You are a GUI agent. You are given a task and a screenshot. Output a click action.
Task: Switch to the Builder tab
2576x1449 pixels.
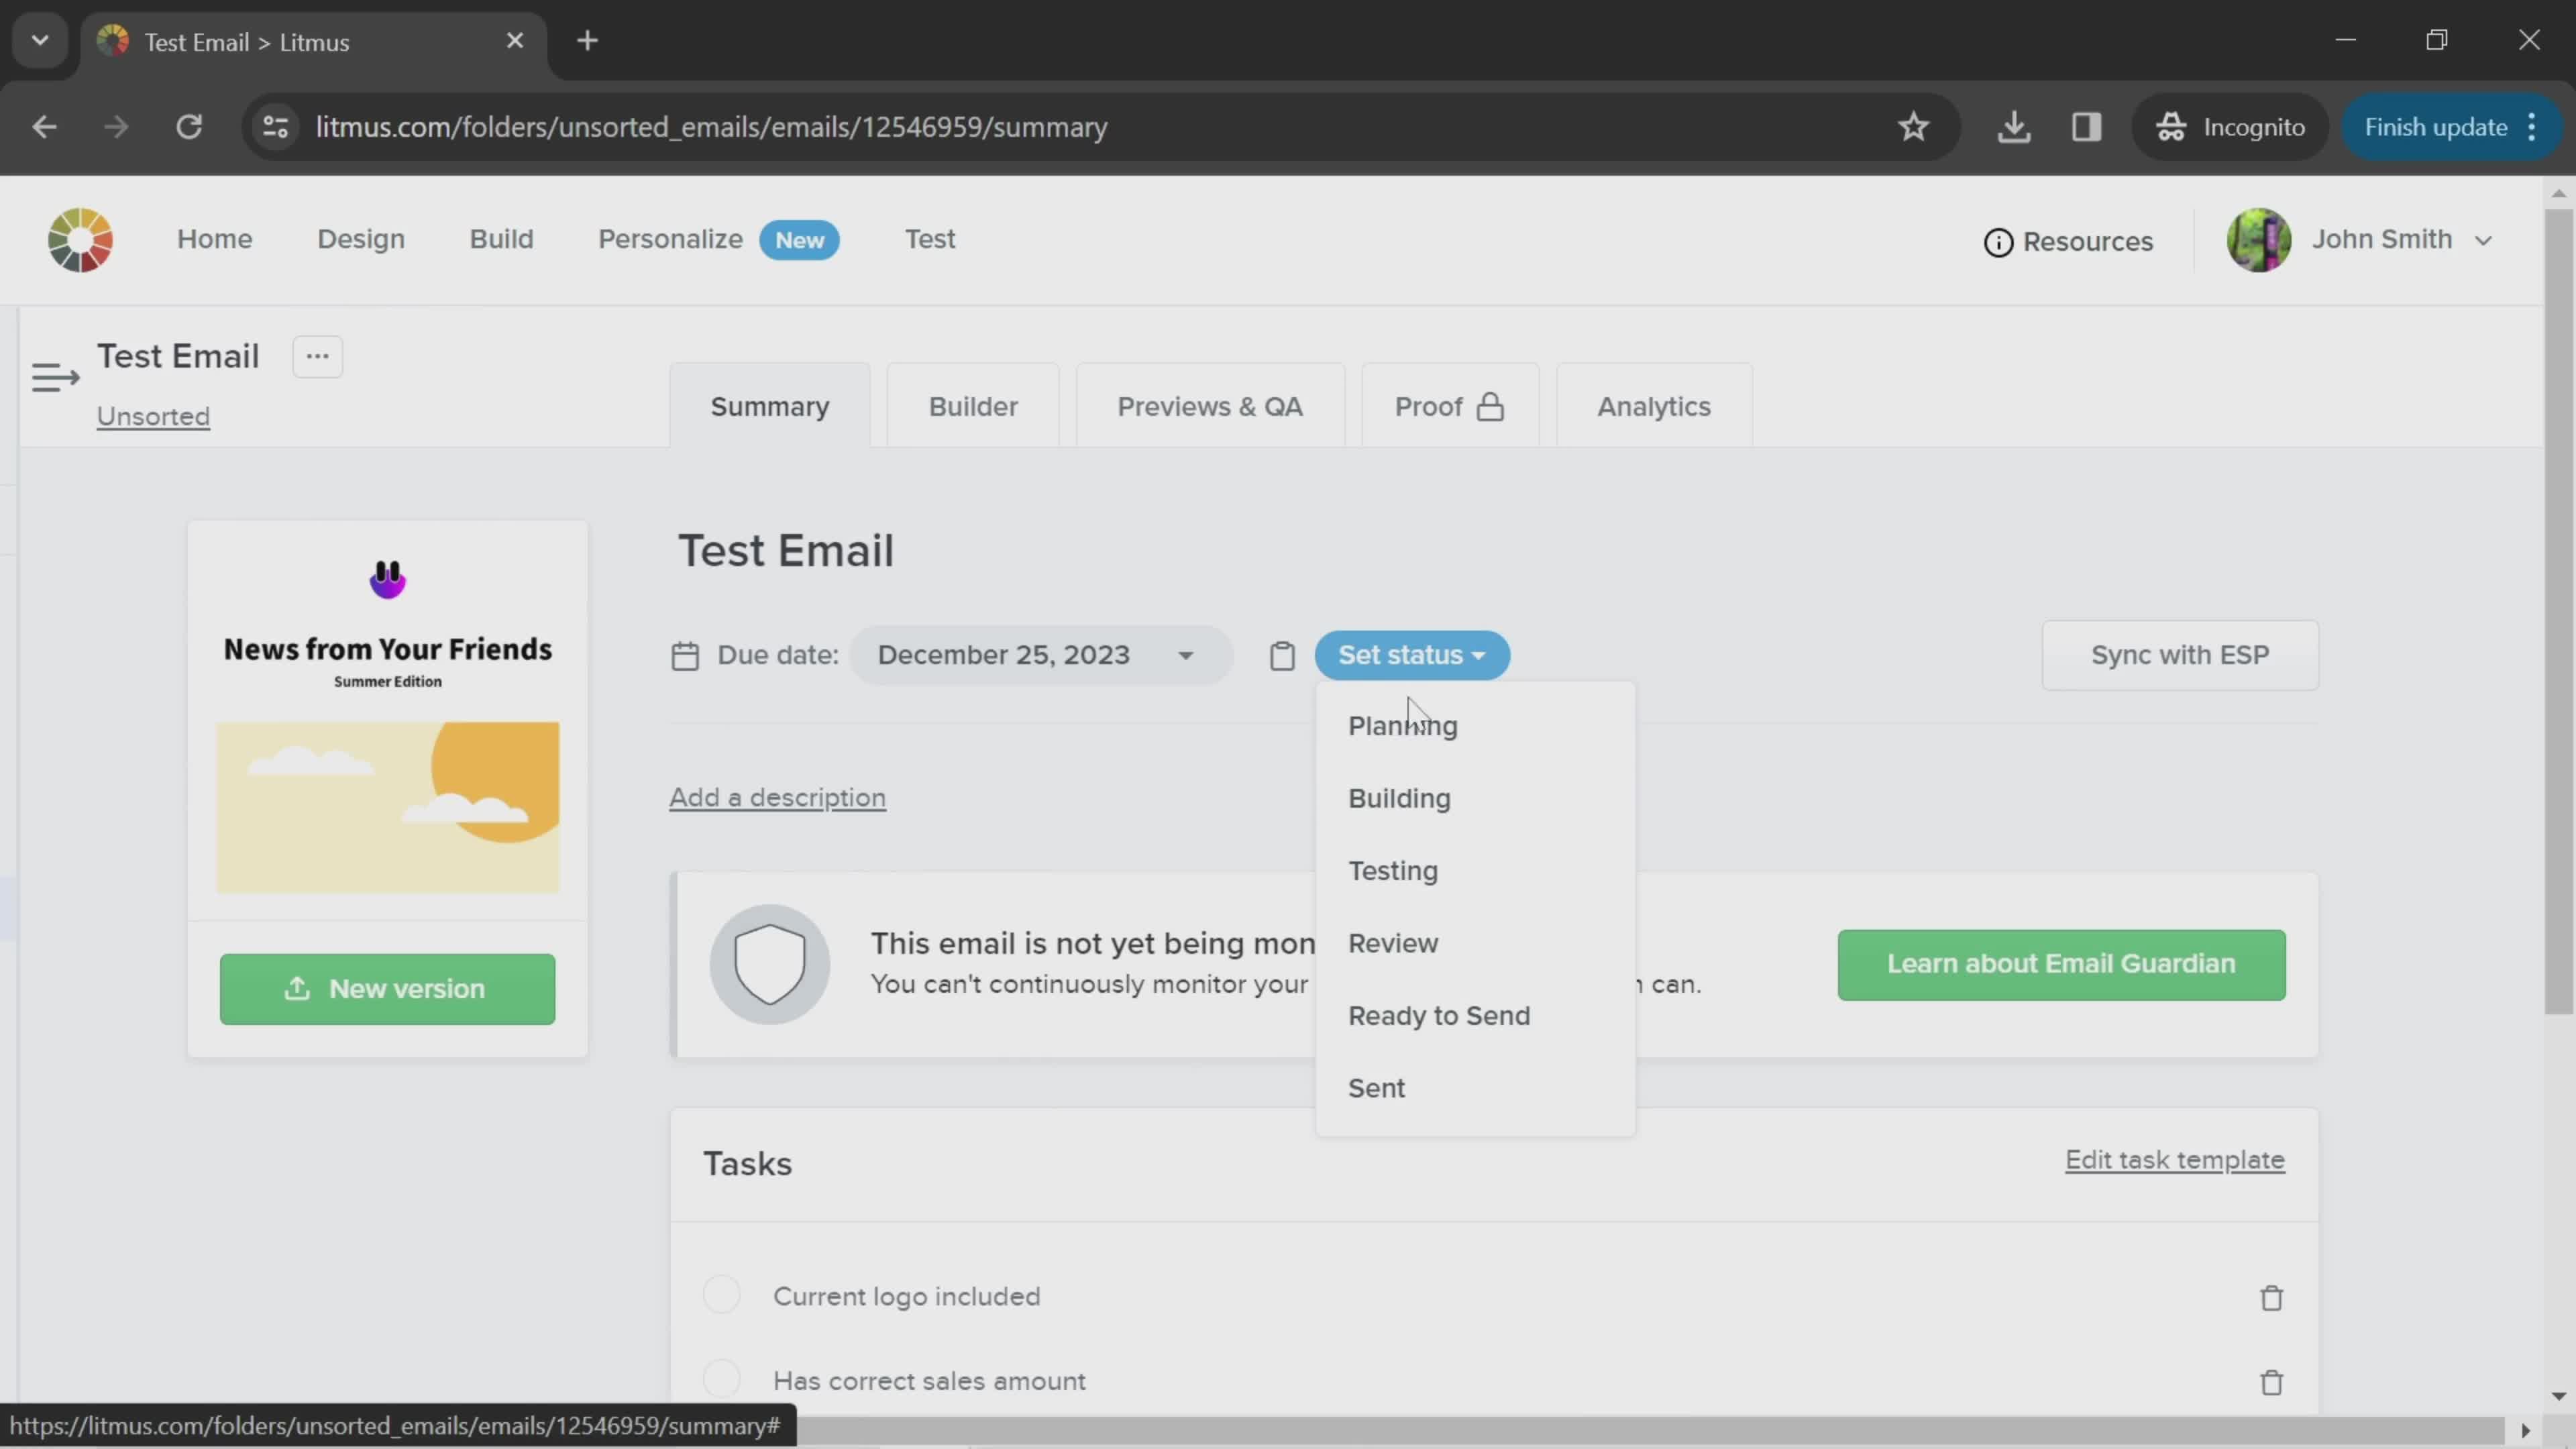973,406
